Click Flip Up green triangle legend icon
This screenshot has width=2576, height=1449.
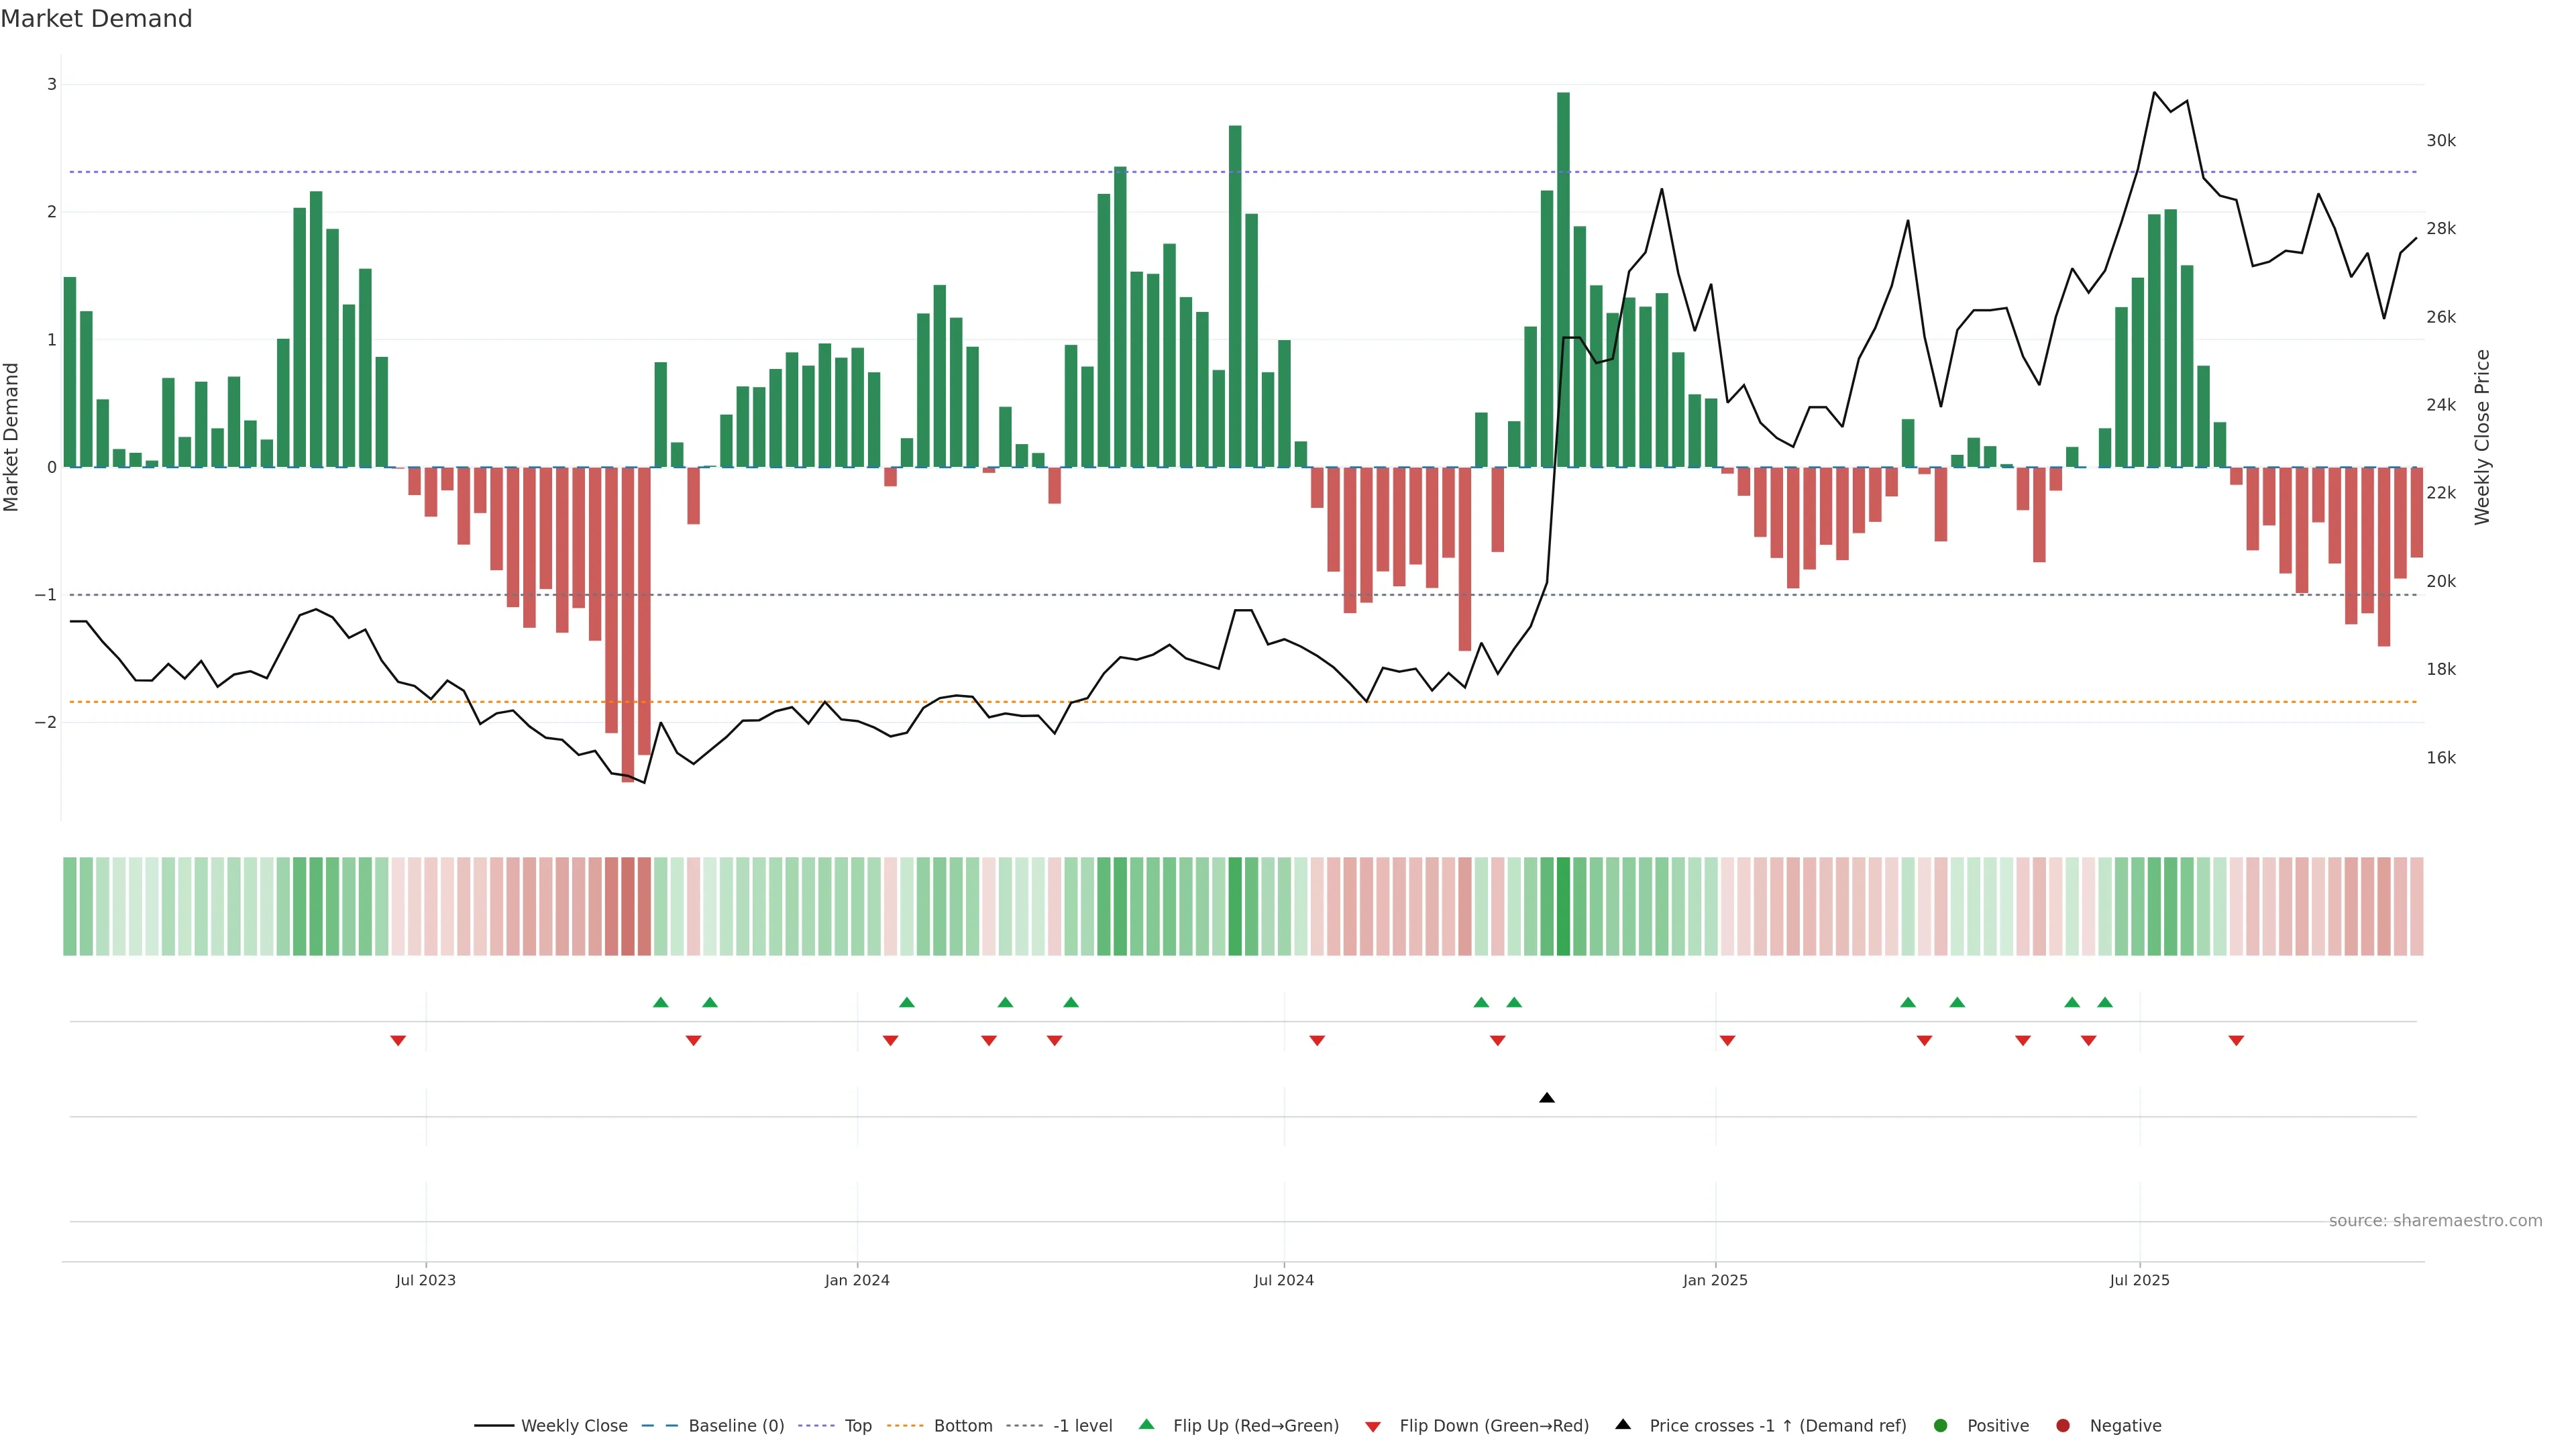point(1147,1425)
